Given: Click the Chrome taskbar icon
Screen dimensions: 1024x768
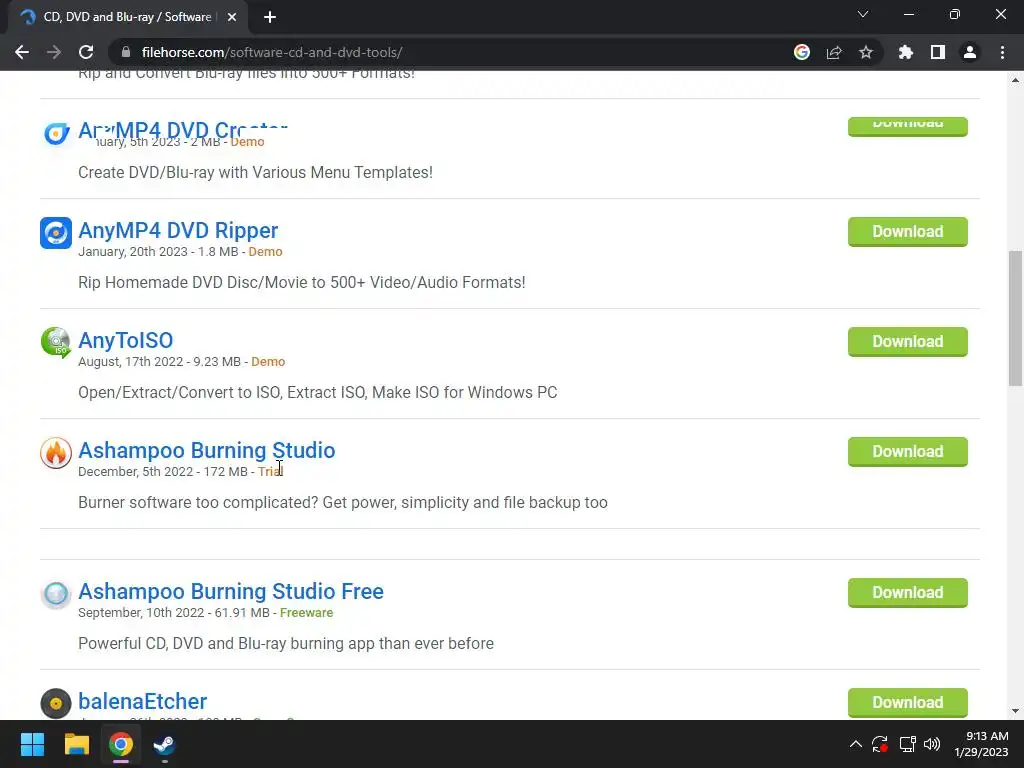Looking at the screenshot, I should (x=121, y=744).
